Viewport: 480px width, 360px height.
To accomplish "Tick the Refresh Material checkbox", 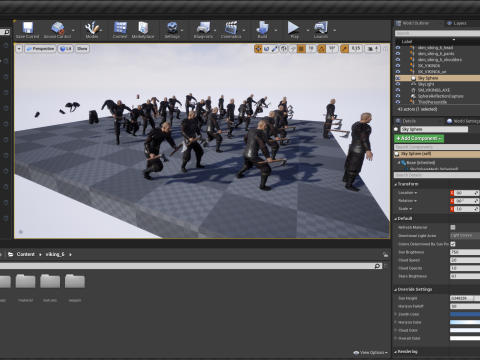I will pos(453,227).
